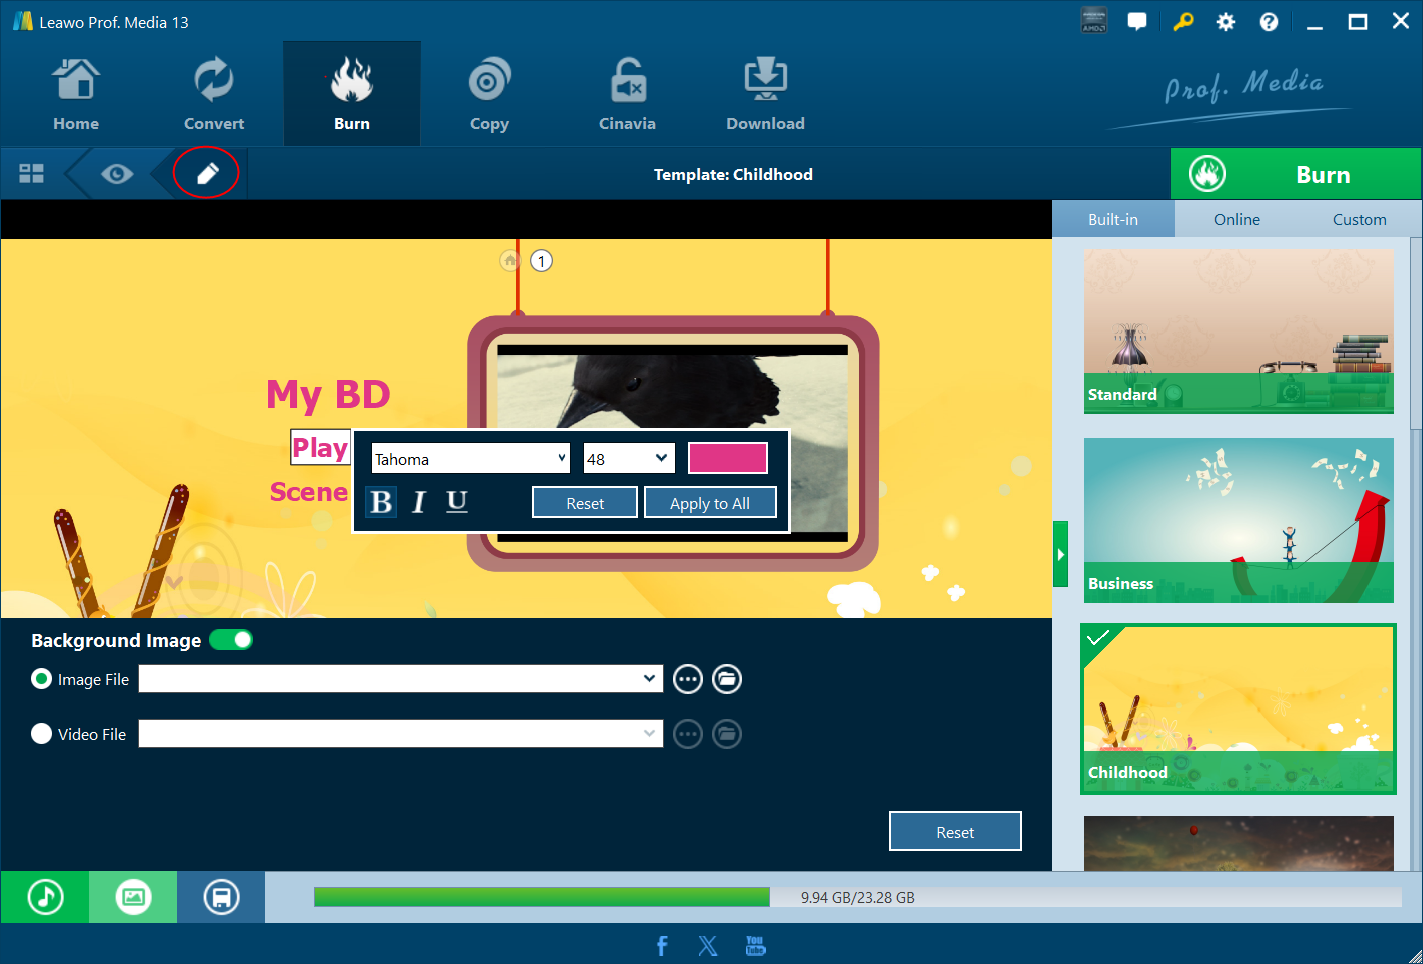The width and height of the screenshot is (1423, 964).
Task: Open background music settings icon
Action: click(45, 897)
